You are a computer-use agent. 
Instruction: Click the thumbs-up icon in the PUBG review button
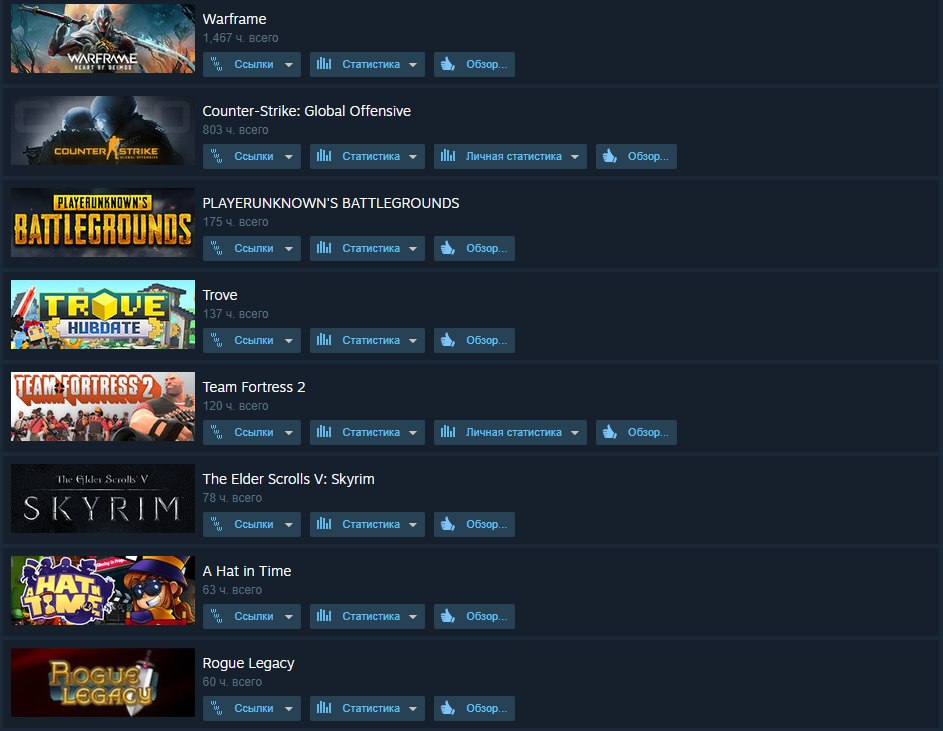(x=447, y=248)
